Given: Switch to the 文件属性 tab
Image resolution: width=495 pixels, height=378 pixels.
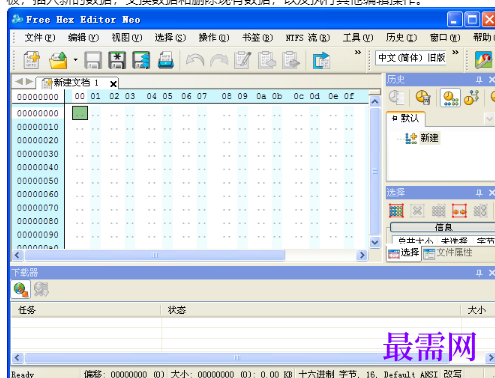Looking at the screenshot, I should click(448, 253).
